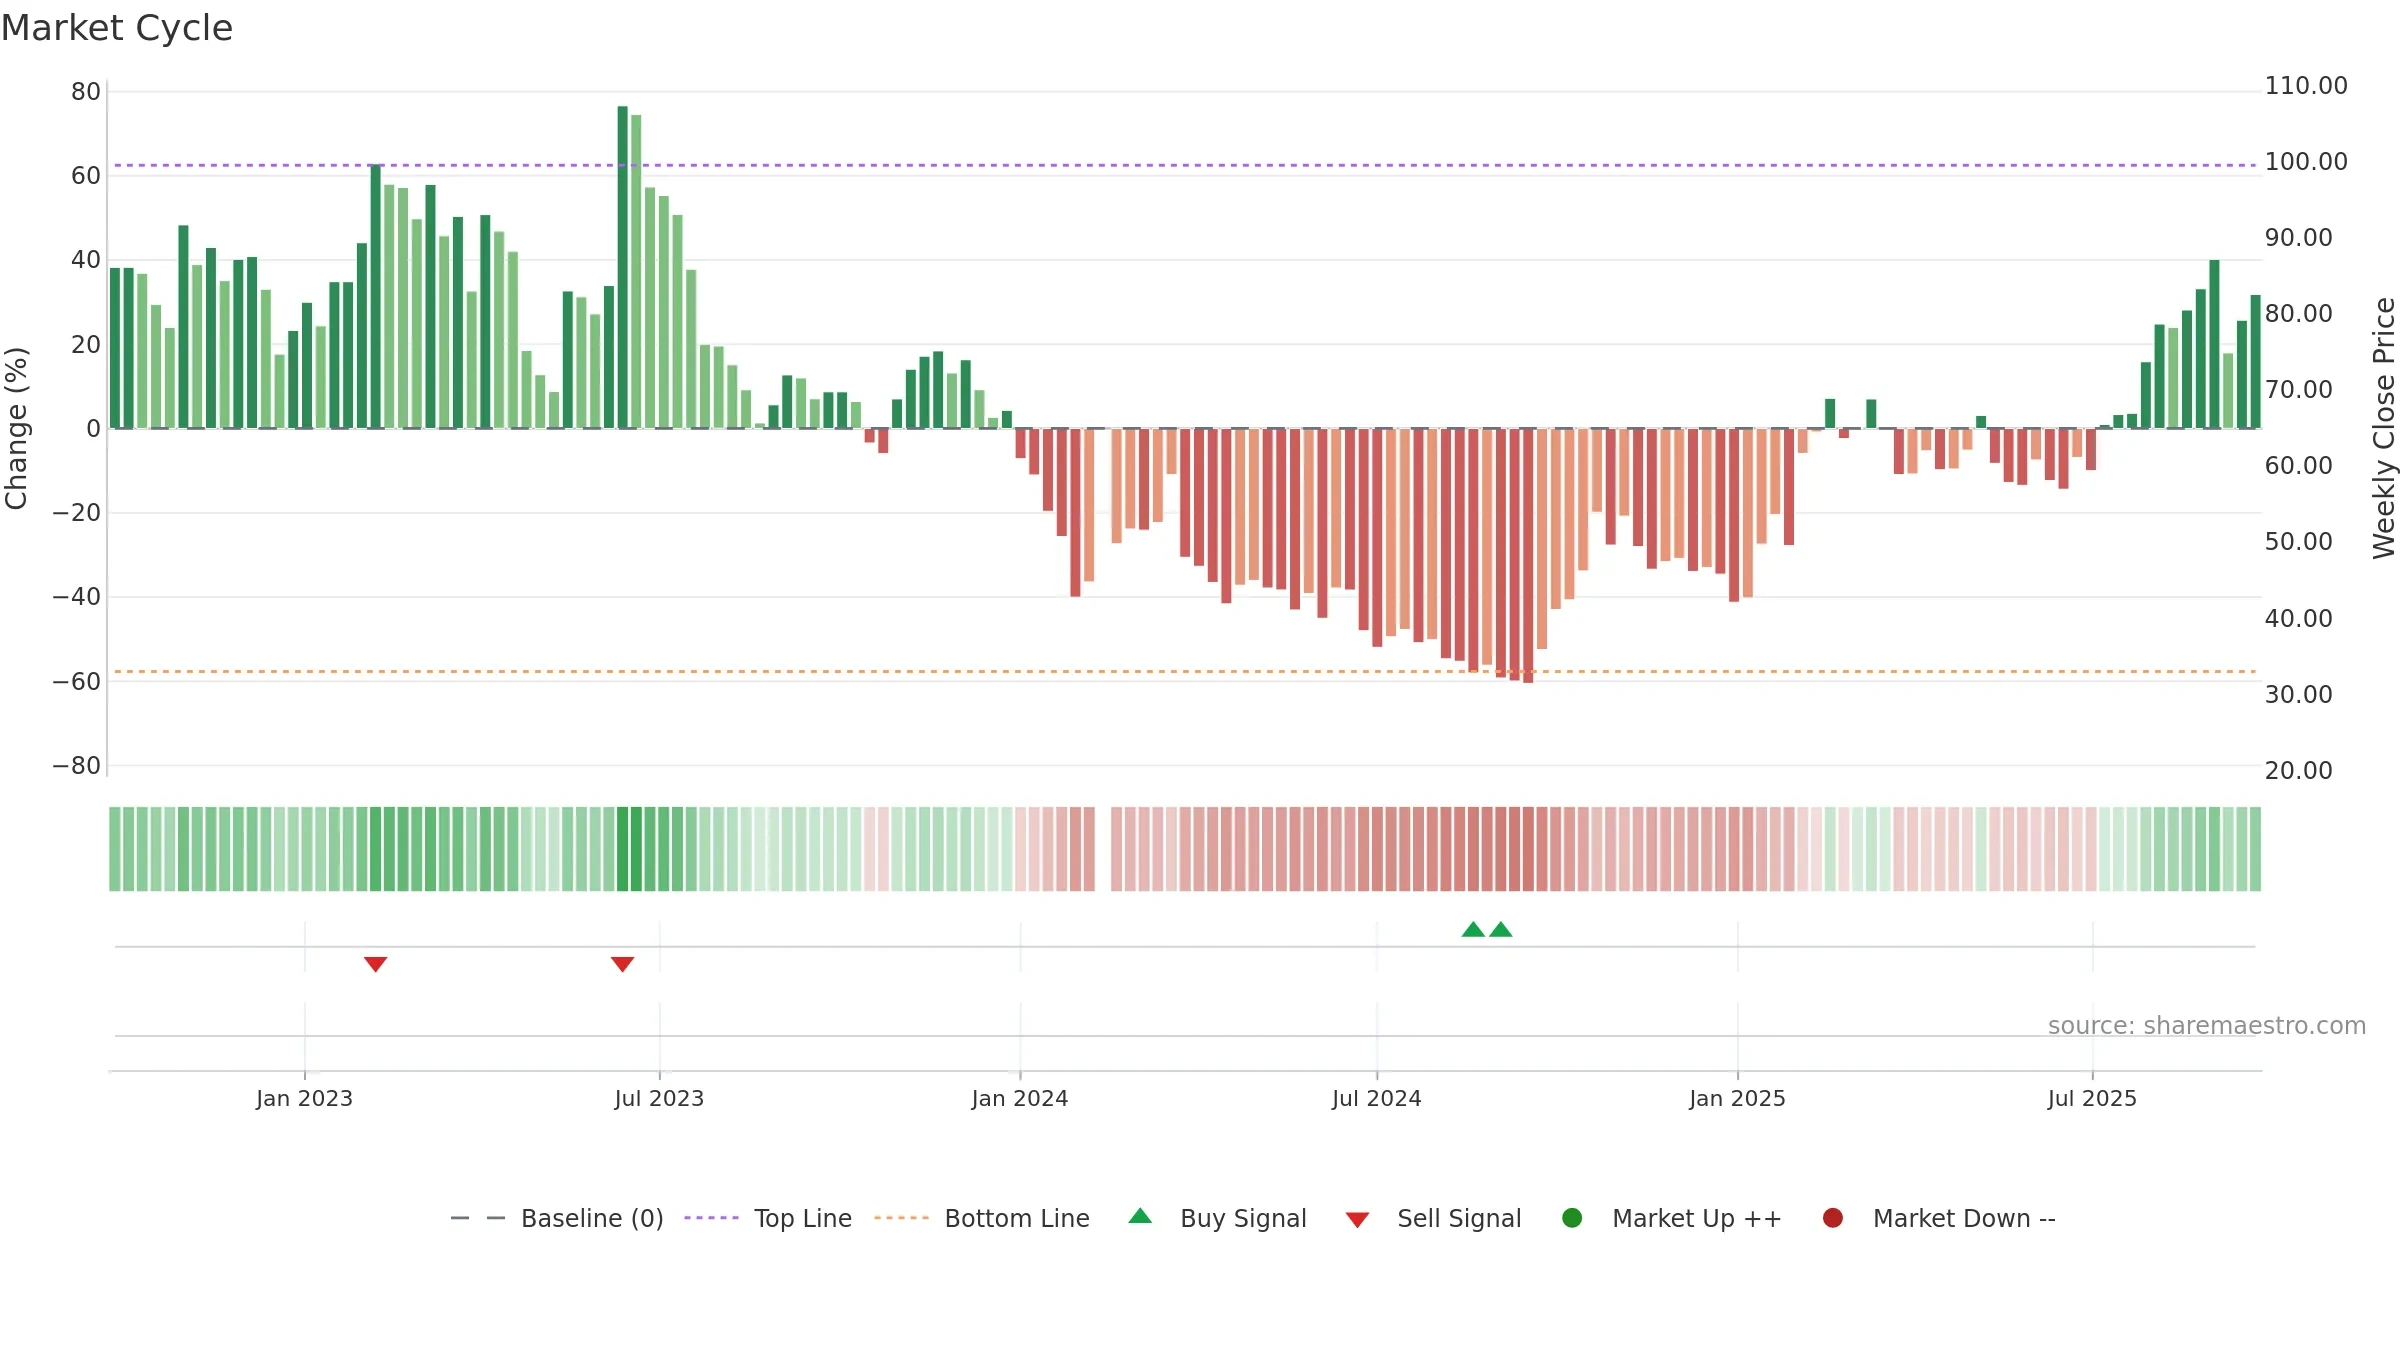The height and width of the screenshot is (1350, 2400).
Task: Click the −80 change axis tick
Action: pos(77,766)
